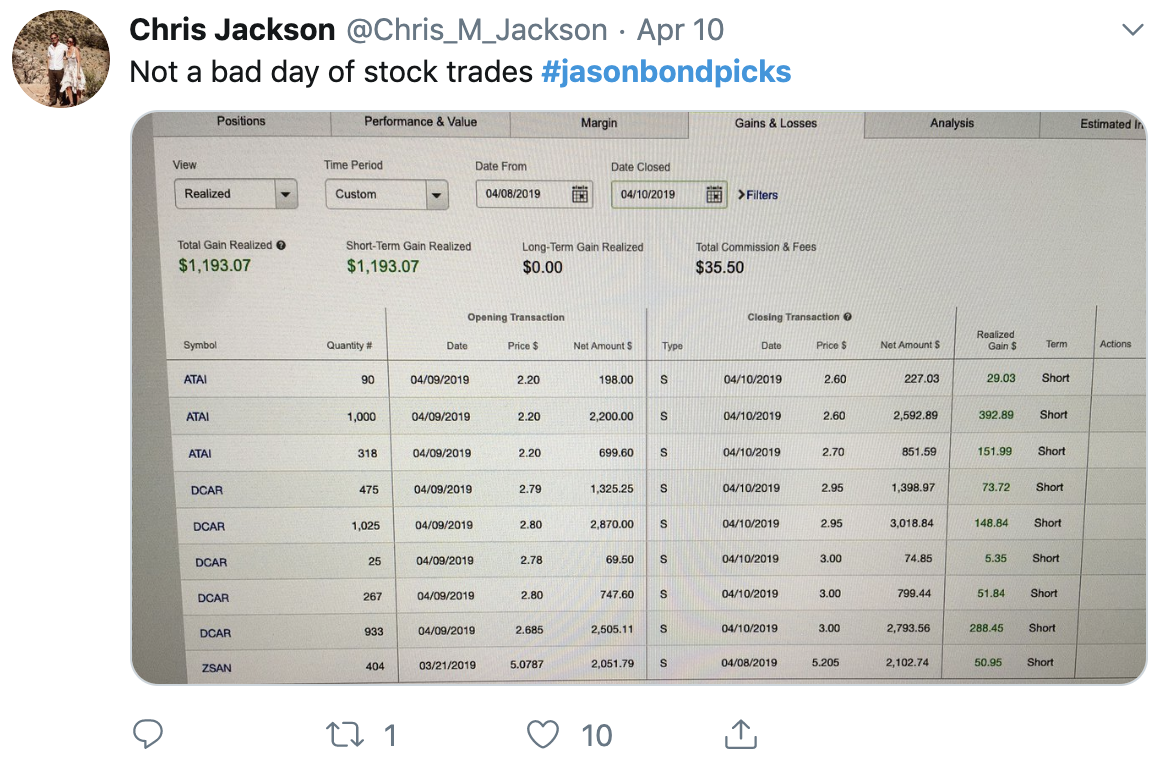Open the Margin tab
The image size is (1170, 764).
pos(599,123)
